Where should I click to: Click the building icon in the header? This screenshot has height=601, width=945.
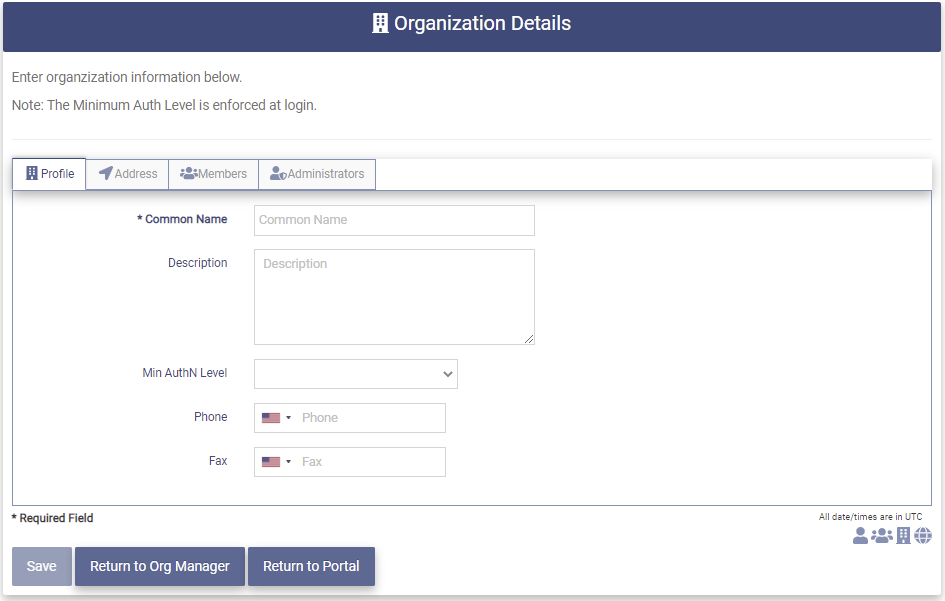coord(380,23)
